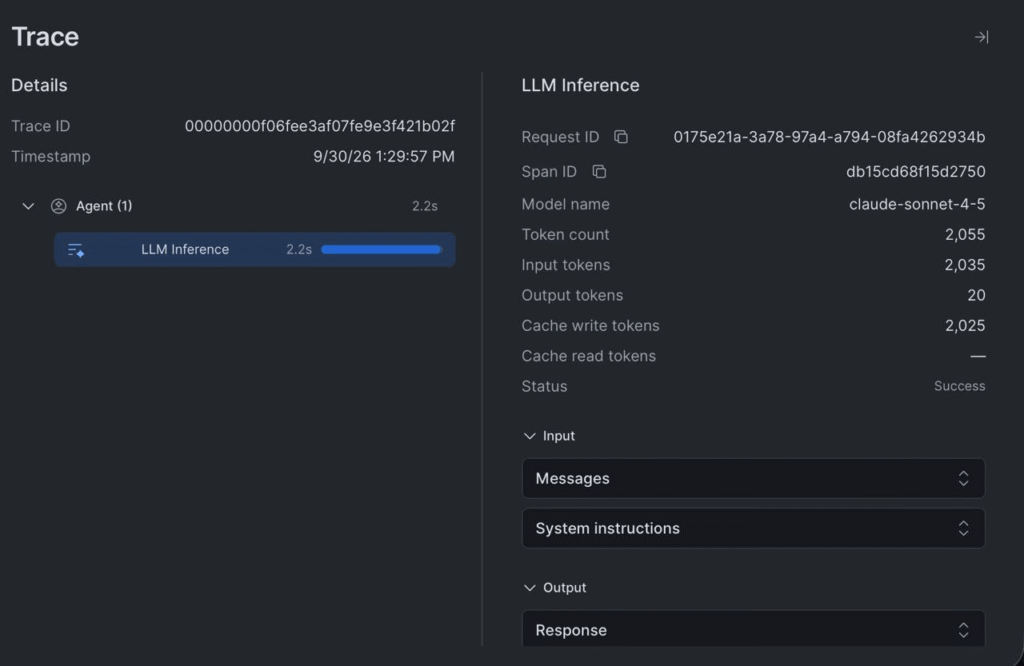Click the Input tokens value 2,035
The image size is (1024, 666).
(x=965, y=265)
